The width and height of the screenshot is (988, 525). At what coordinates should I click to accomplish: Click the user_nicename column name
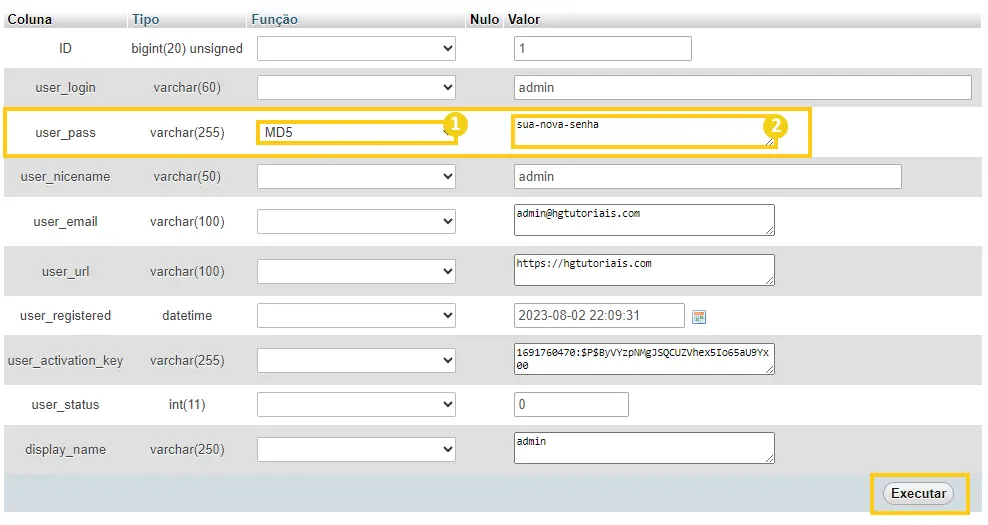[66, 176]
